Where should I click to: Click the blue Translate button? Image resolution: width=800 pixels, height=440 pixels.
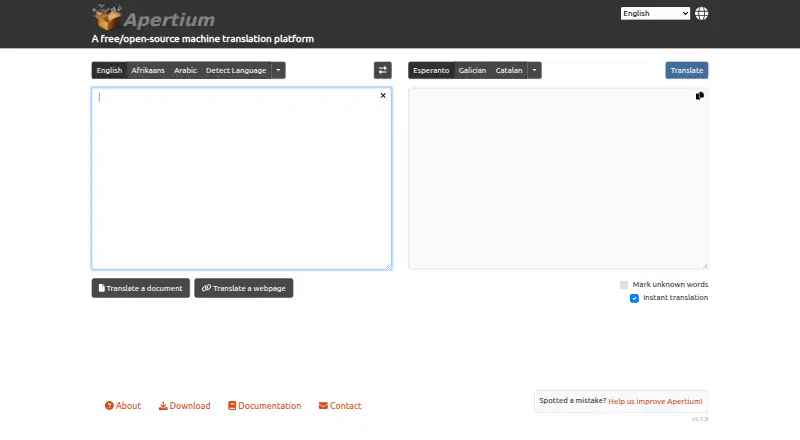687,70
